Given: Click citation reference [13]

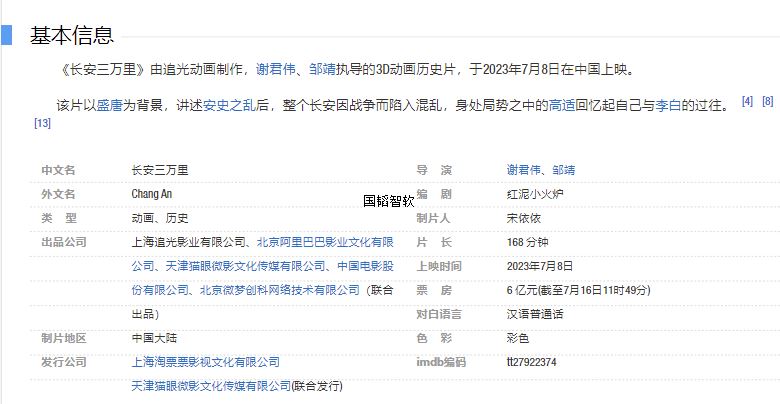Looking at the screenshot, I should (x=42, y=123).
